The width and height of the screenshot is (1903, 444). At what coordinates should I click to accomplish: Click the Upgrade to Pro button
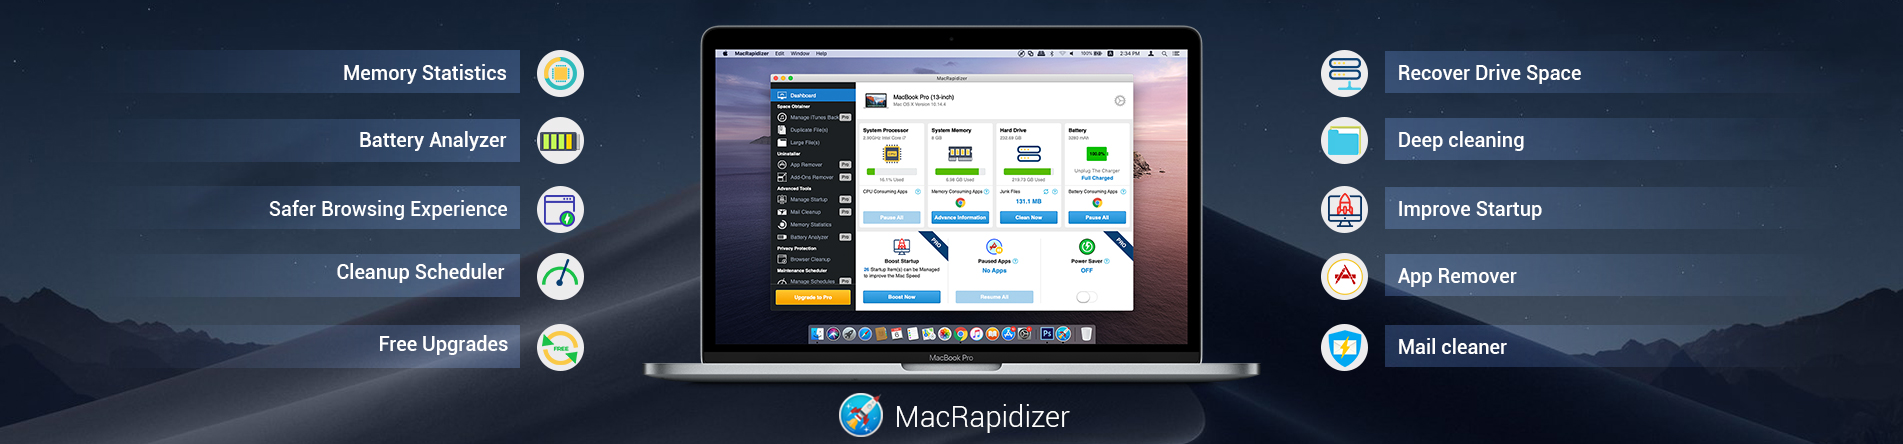click(813, 297)
